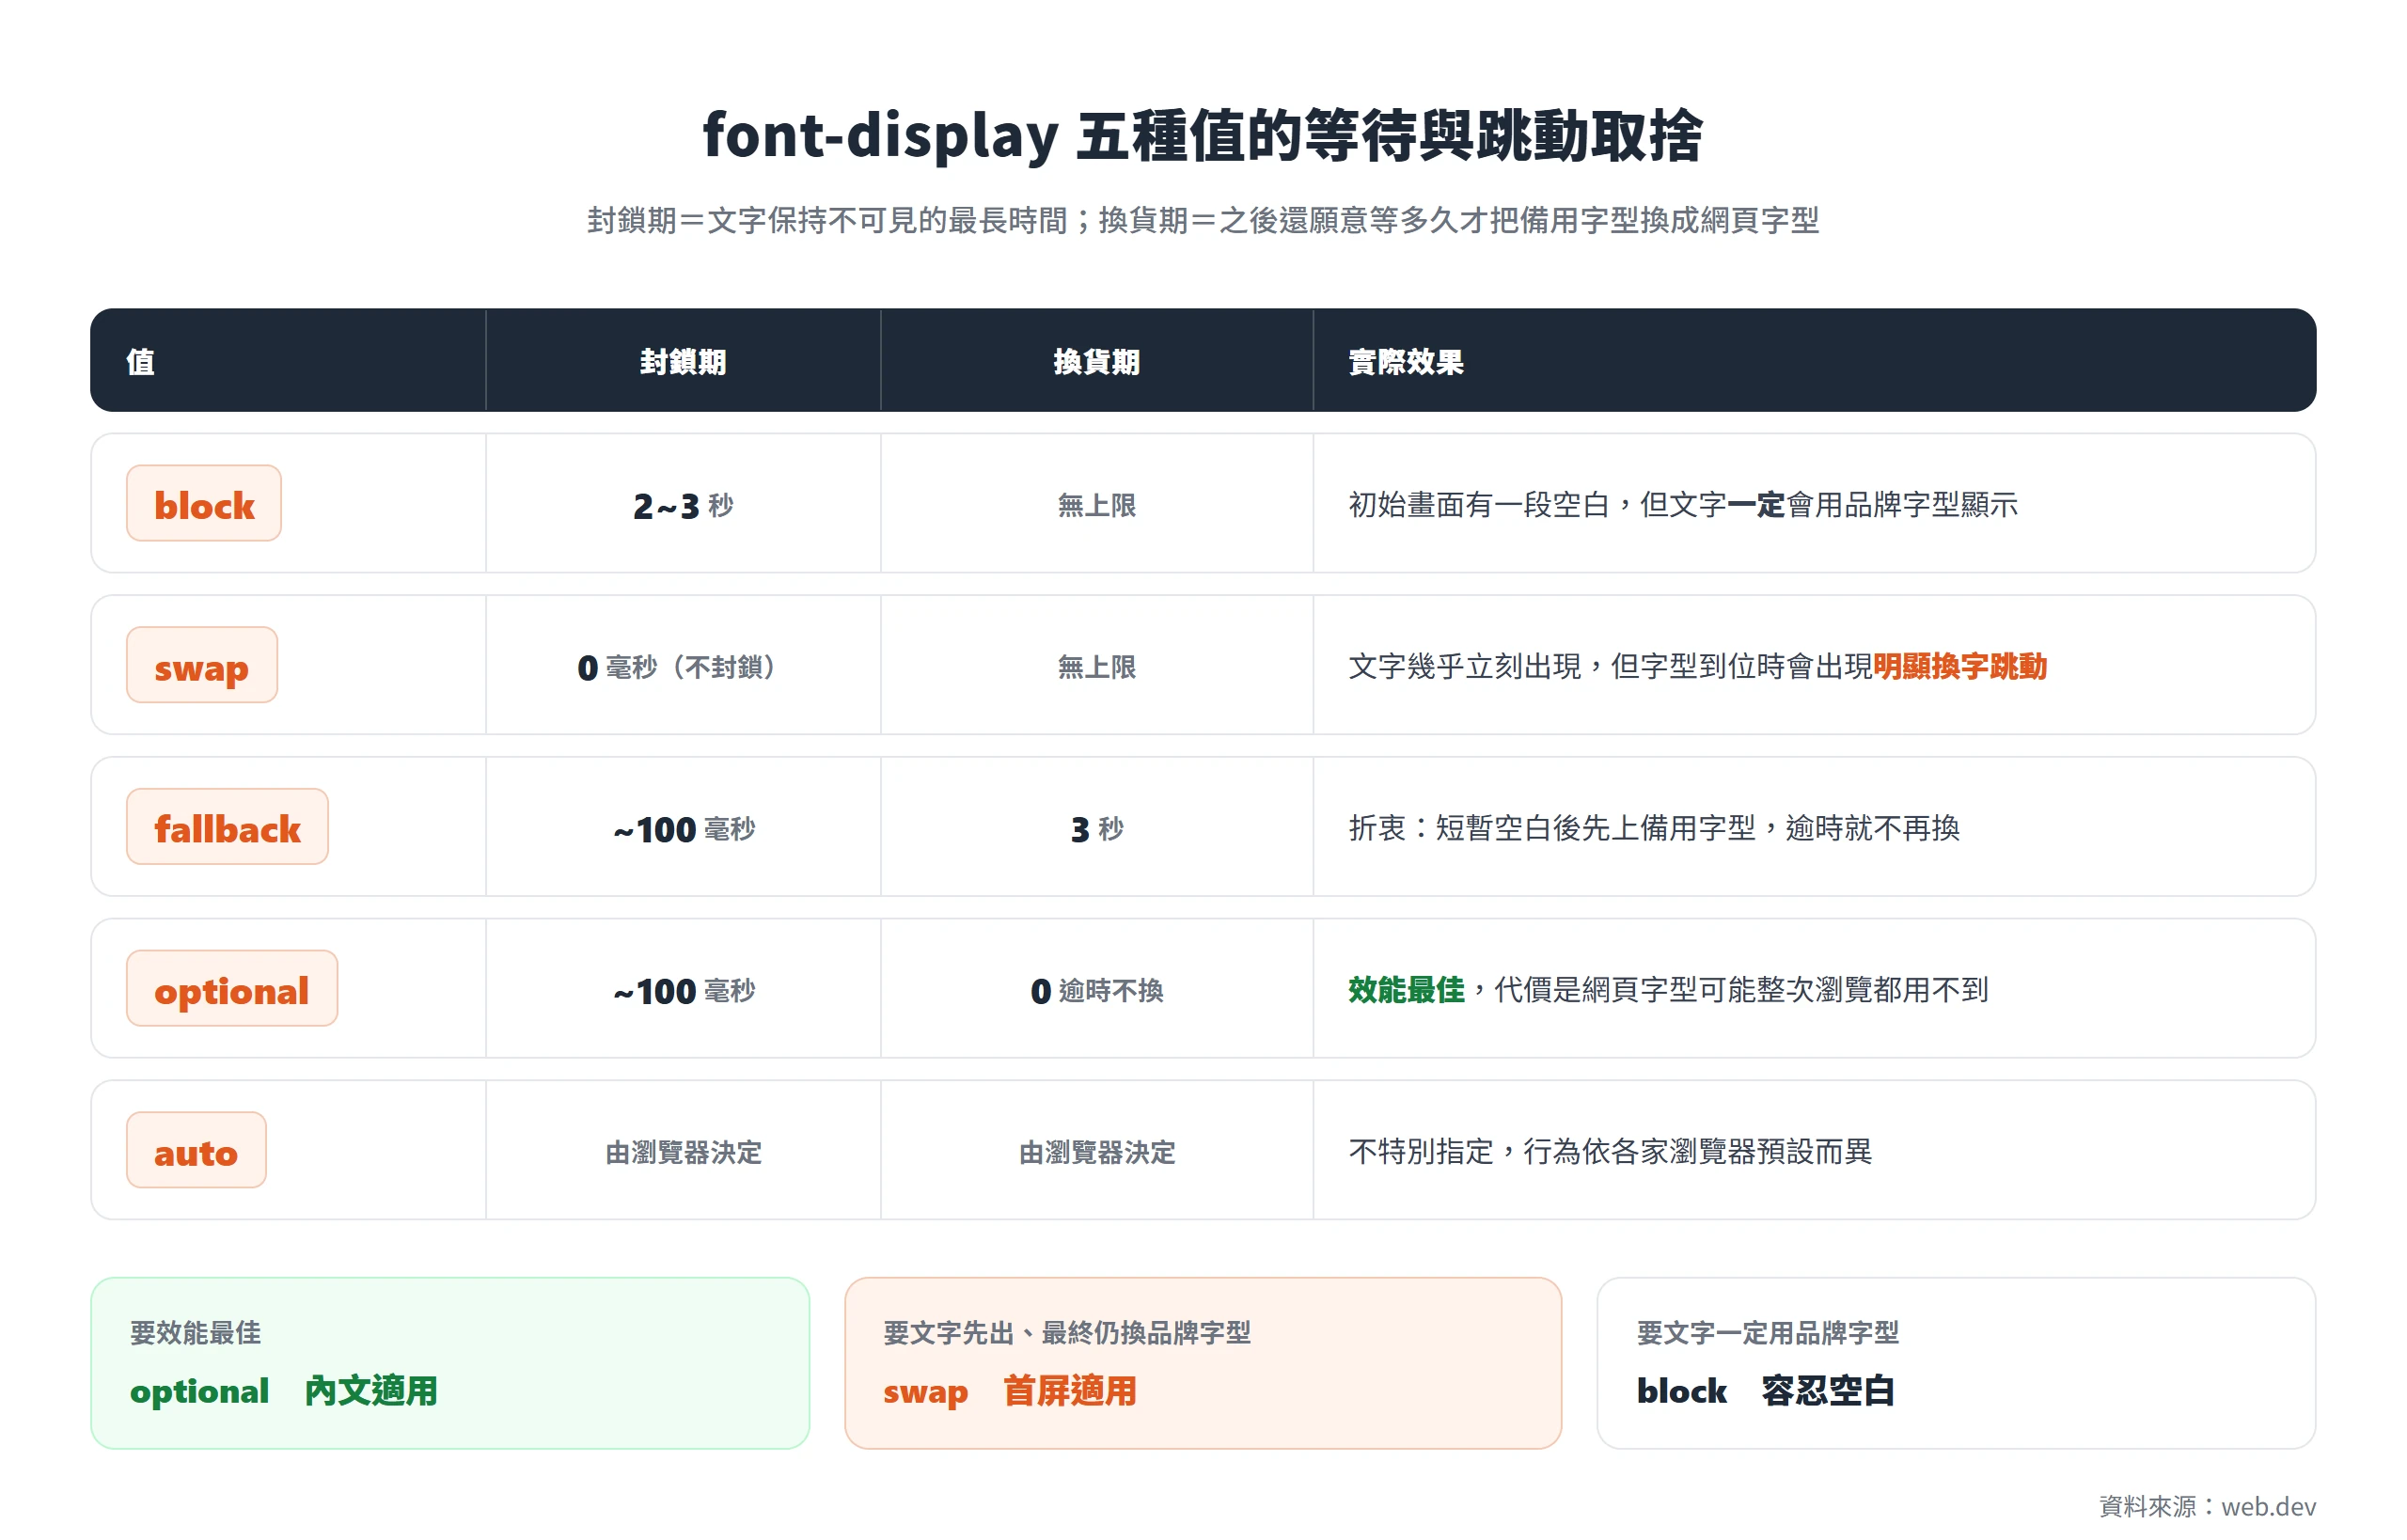Click the 'fallback' value badge
This screenshot has width=2407, height=1540.
pos(227,828)
